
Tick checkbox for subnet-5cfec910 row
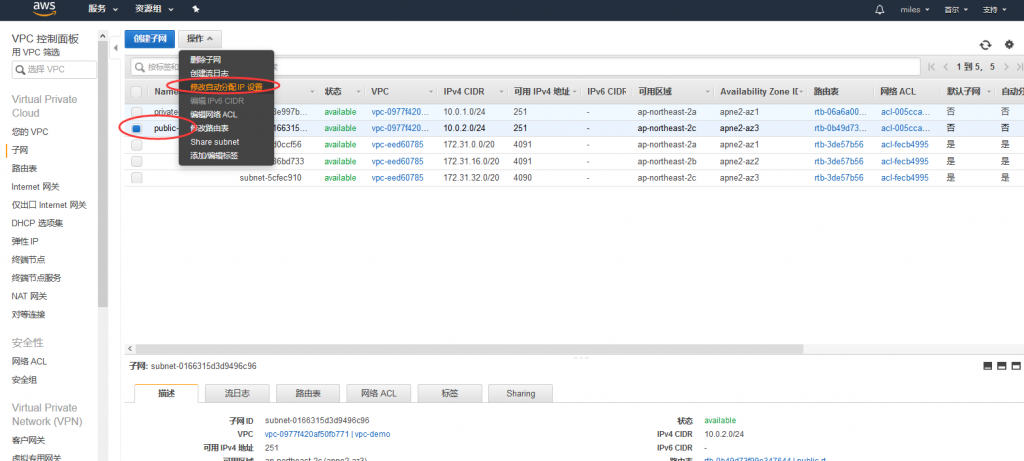[x=136, y=178]
